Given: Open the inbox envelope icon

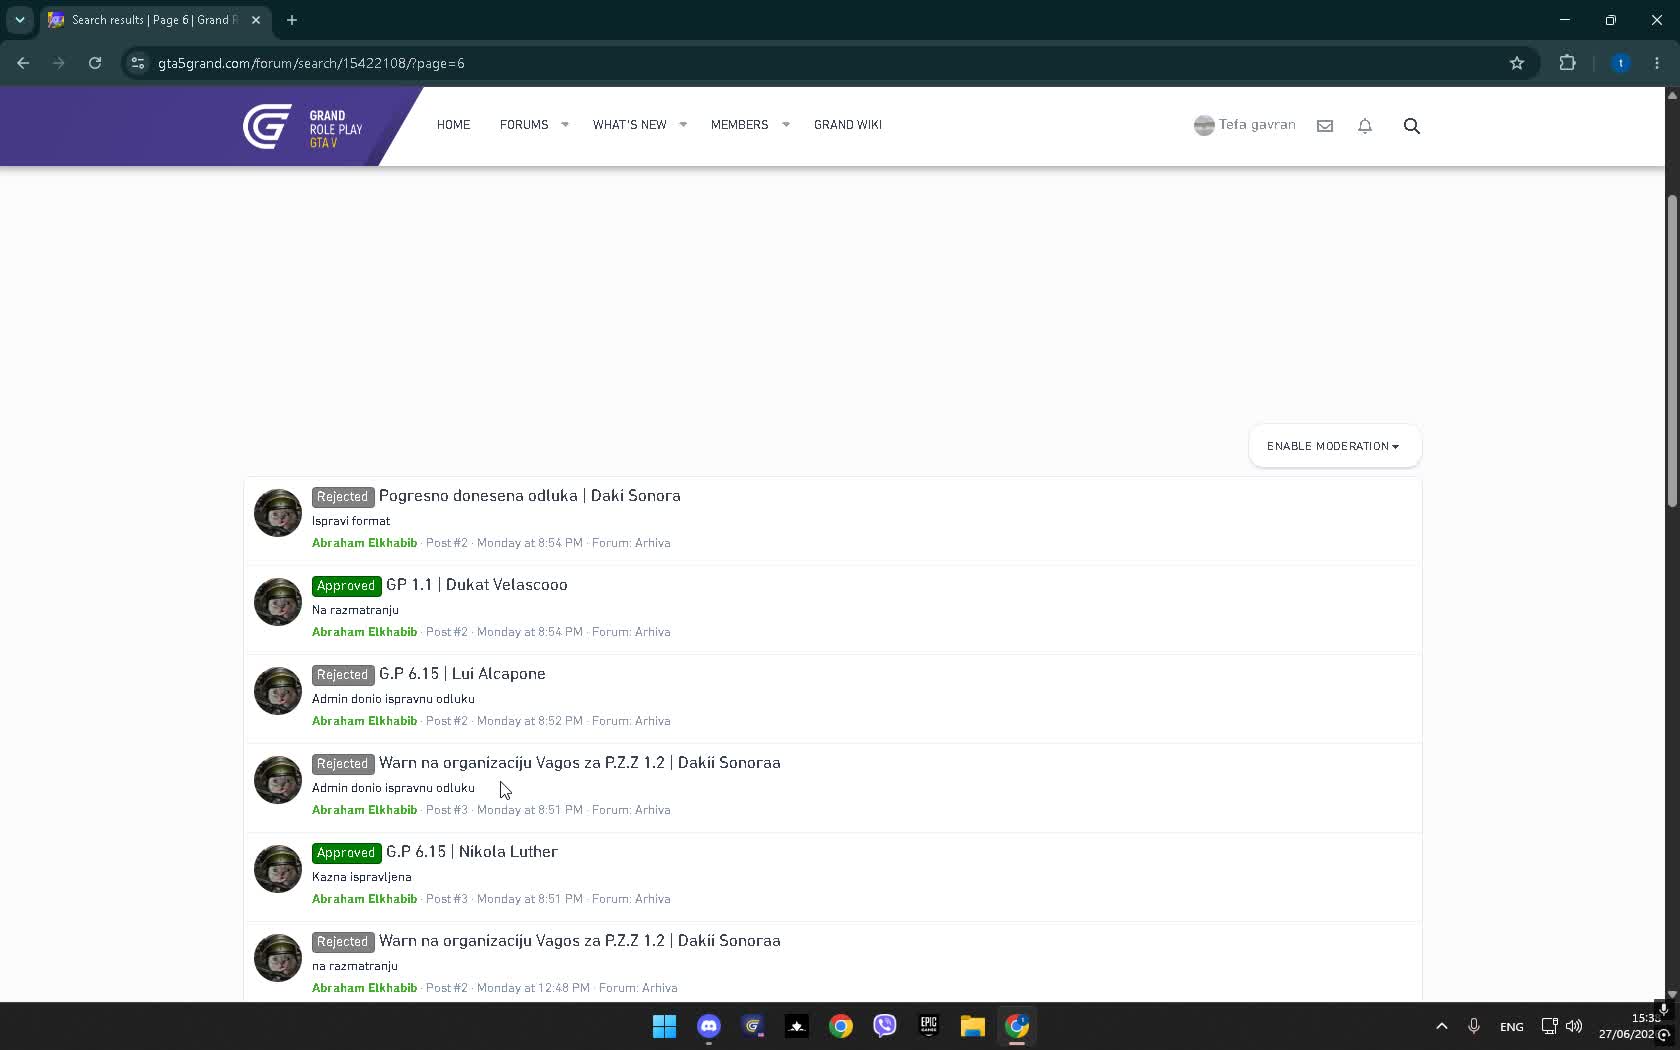Looking at the screenshot, I should coord(1324,126).
